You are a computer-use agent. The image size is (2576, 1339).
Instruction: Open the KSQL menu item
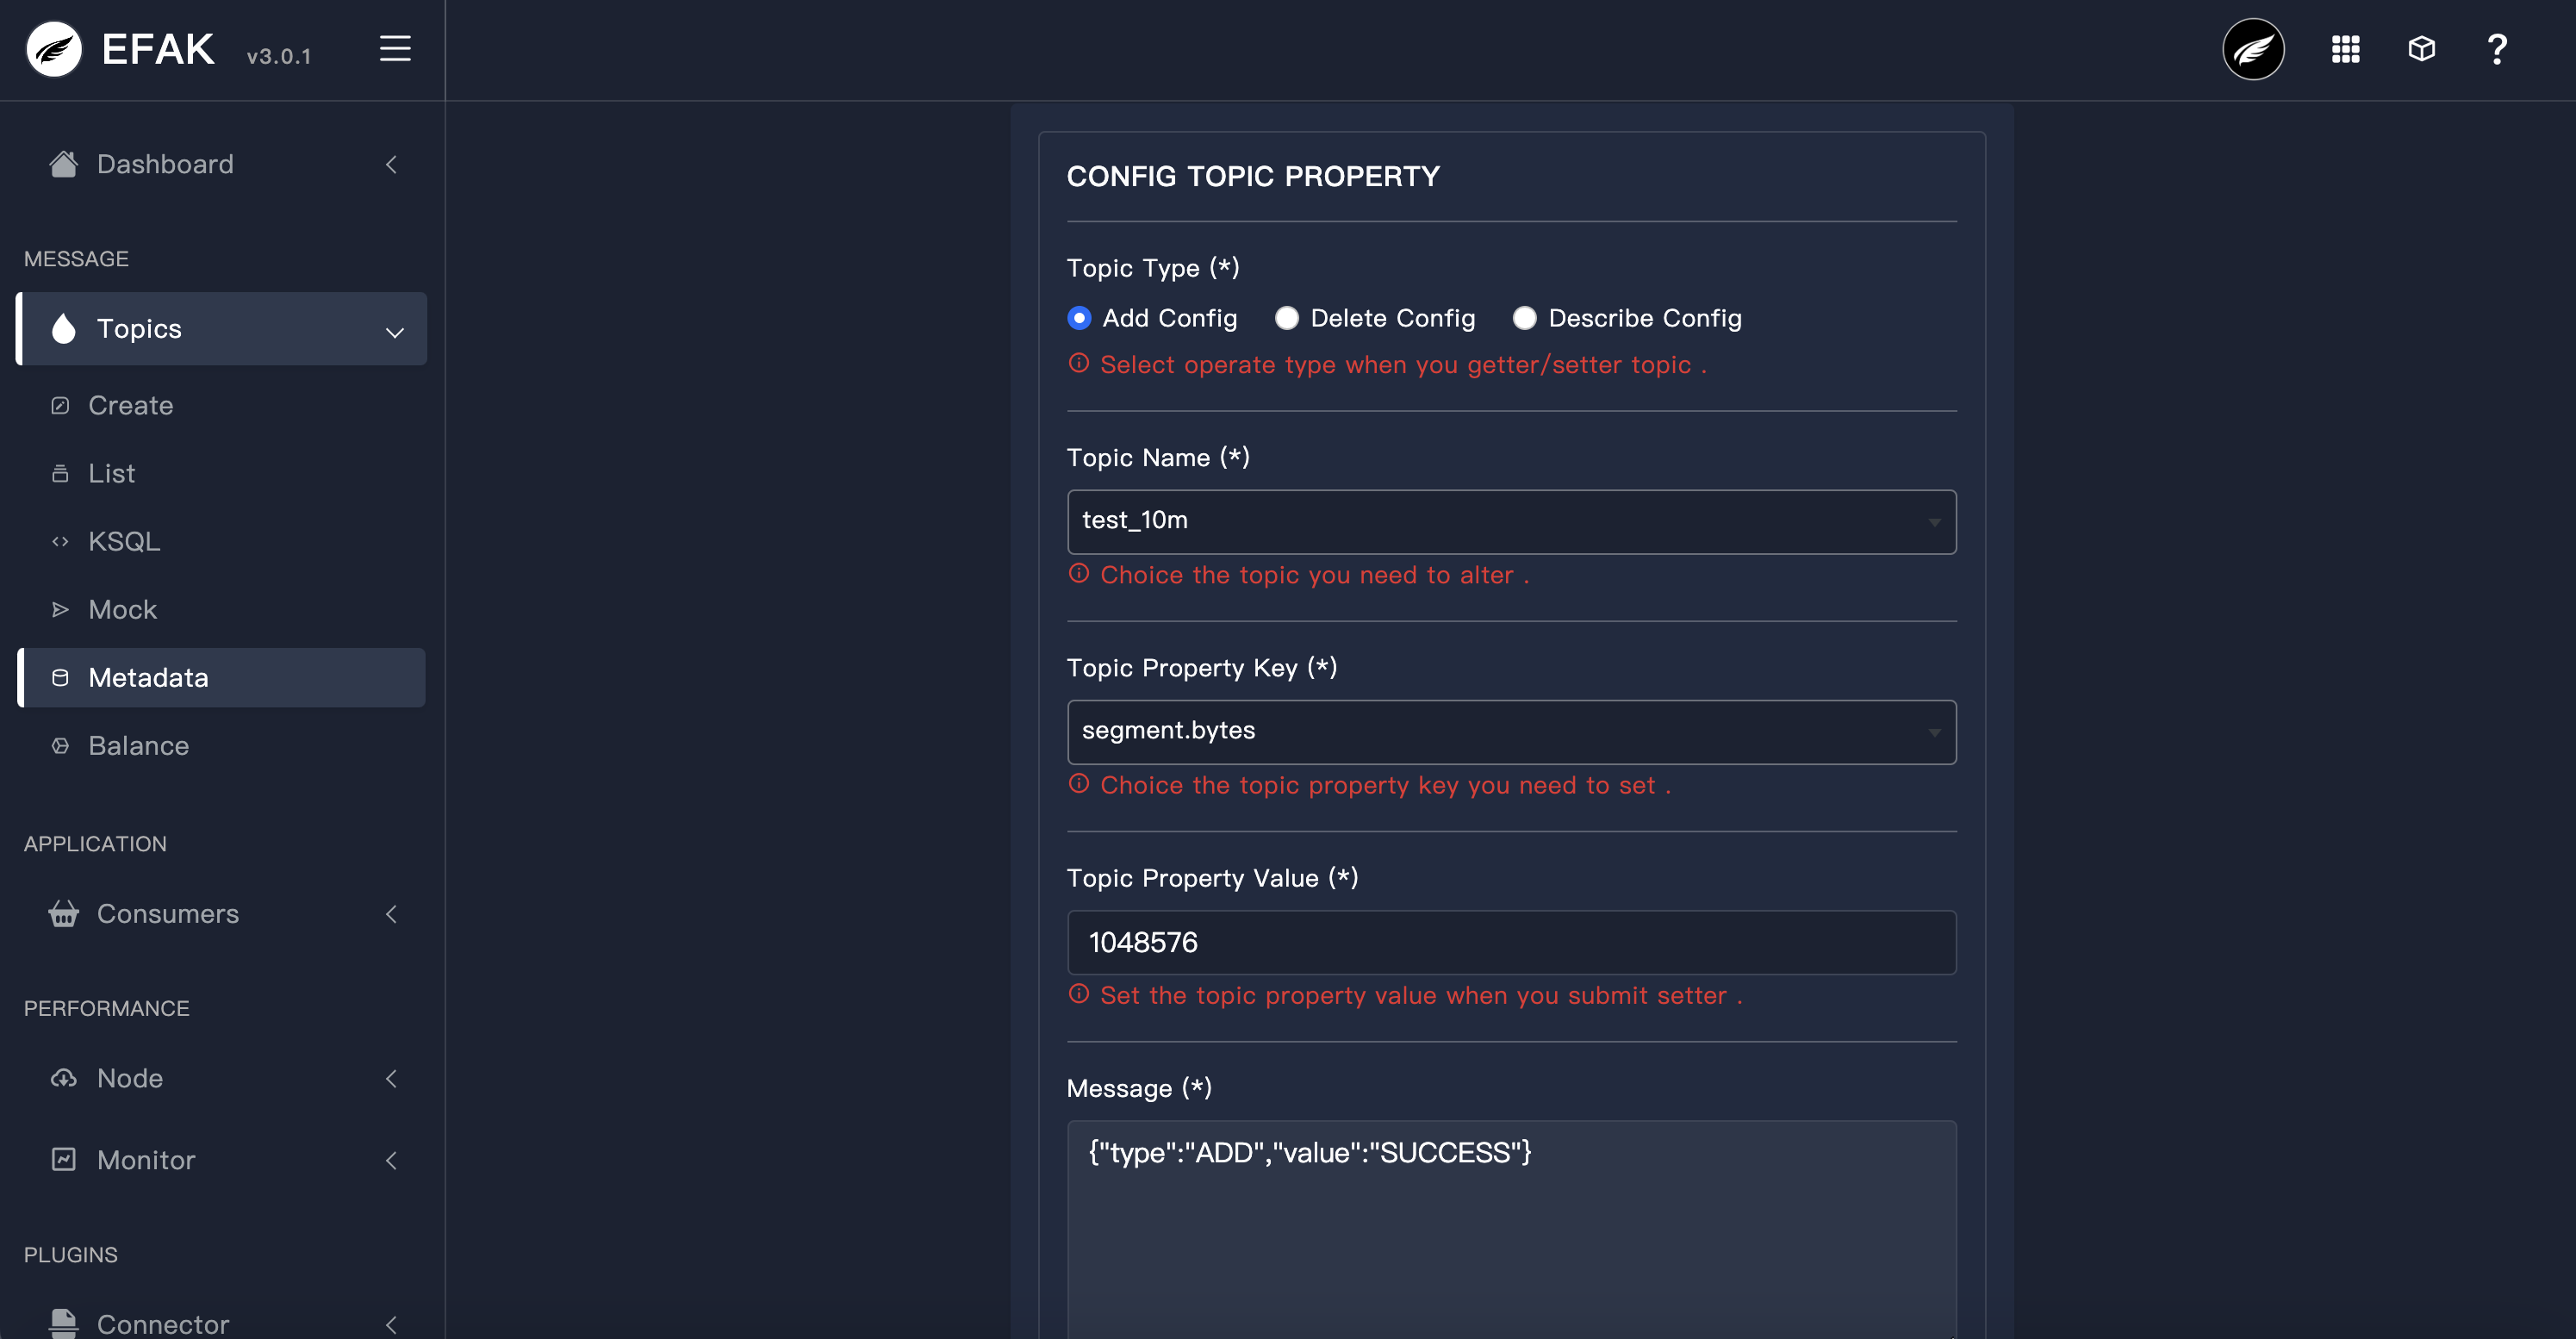(124, 541)
